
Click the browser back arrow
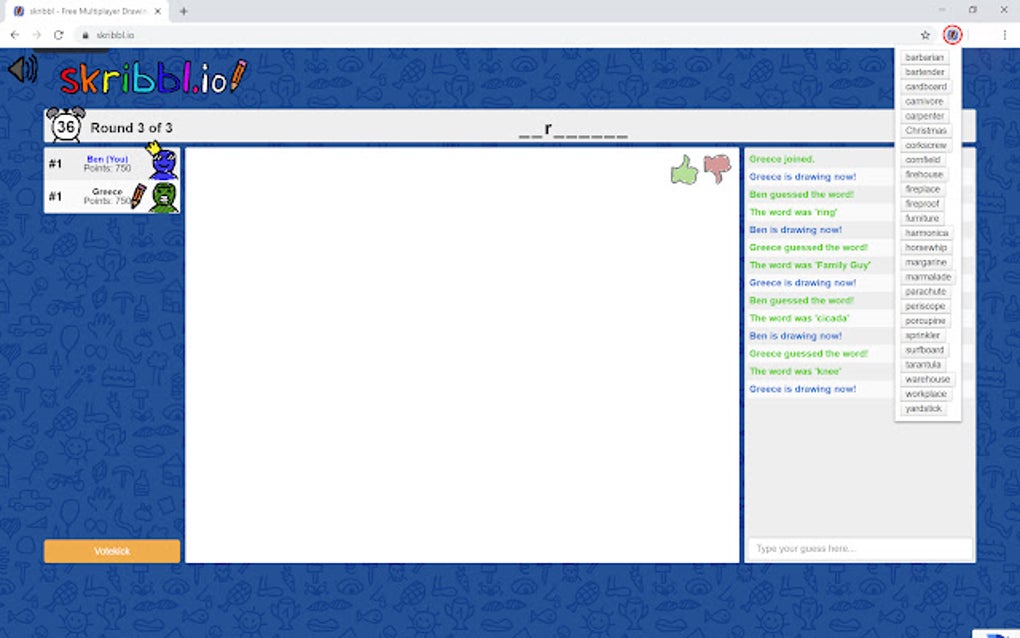tap(14, 33)
